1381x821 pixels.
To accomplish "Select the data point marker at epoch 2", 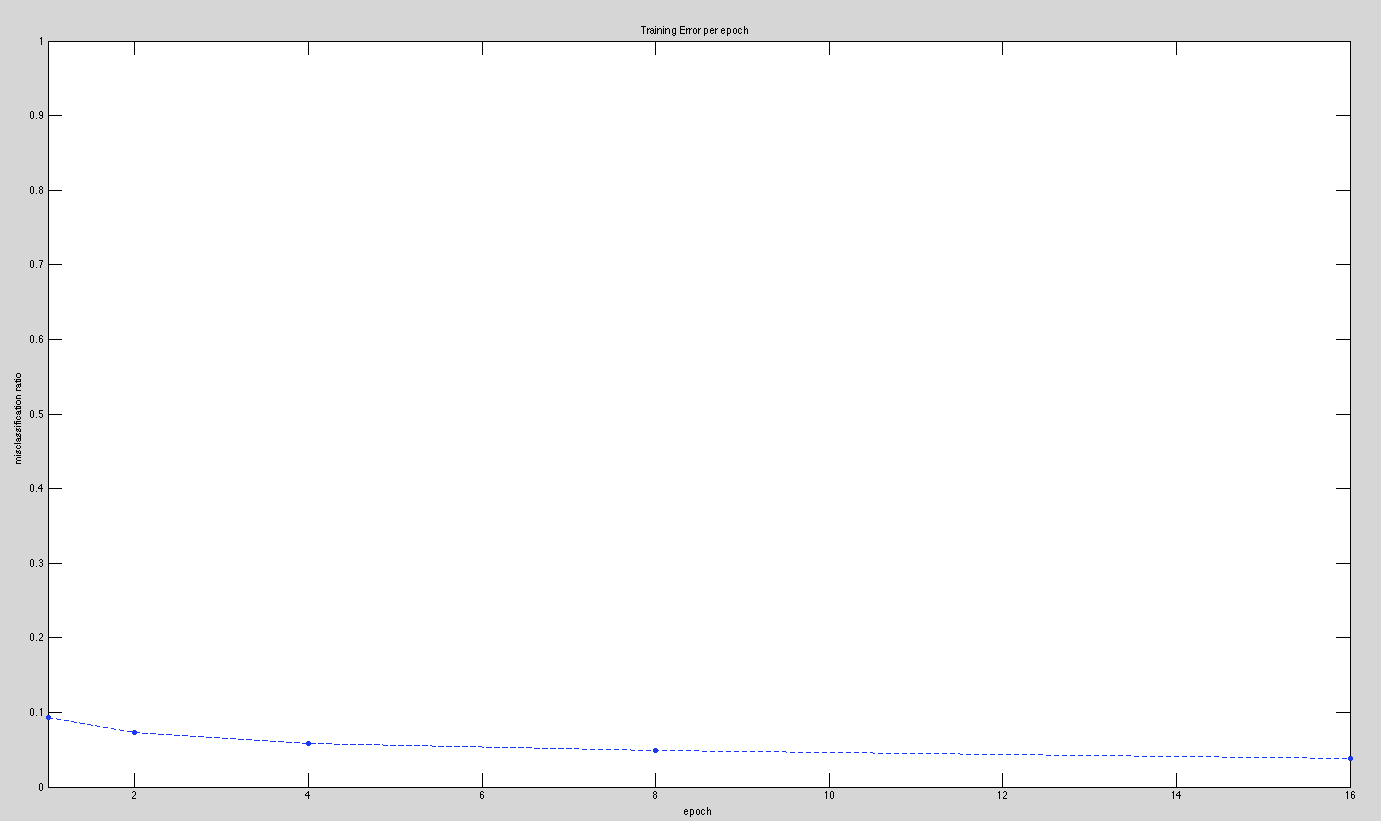I will [134, 732].
